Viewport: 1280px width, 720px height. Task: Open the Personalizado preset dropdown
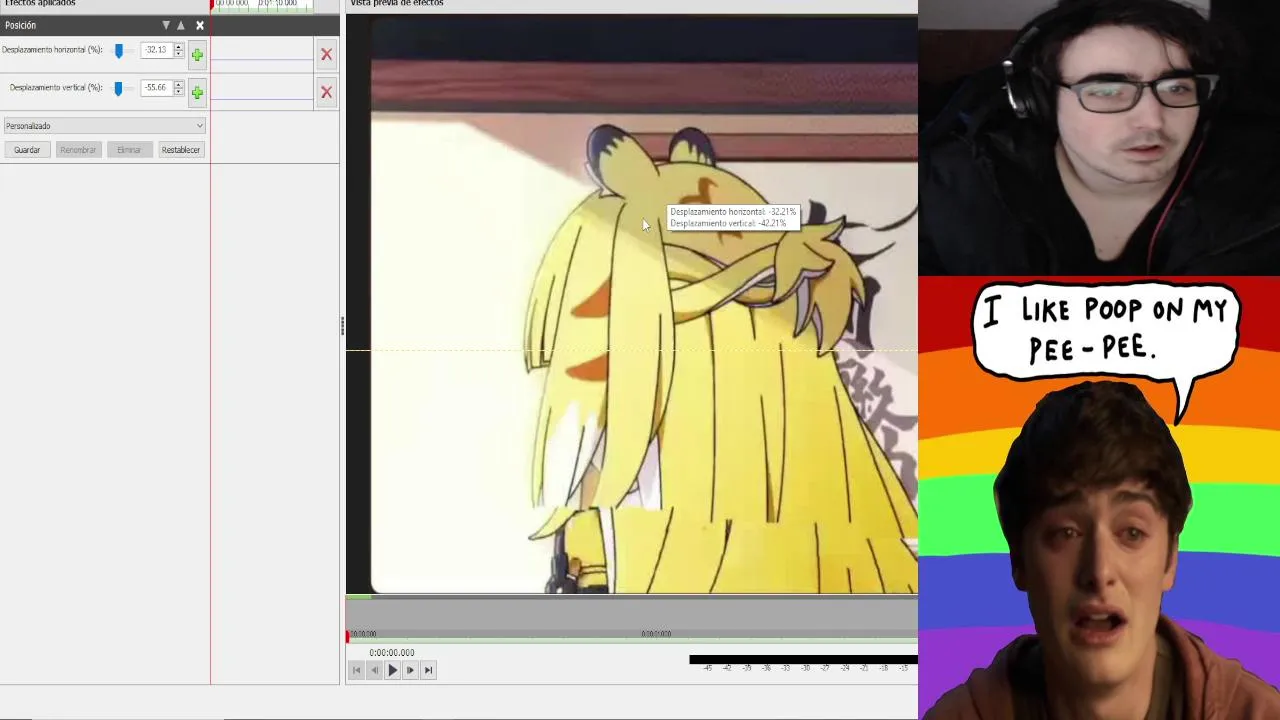click(x=104, y=126)
